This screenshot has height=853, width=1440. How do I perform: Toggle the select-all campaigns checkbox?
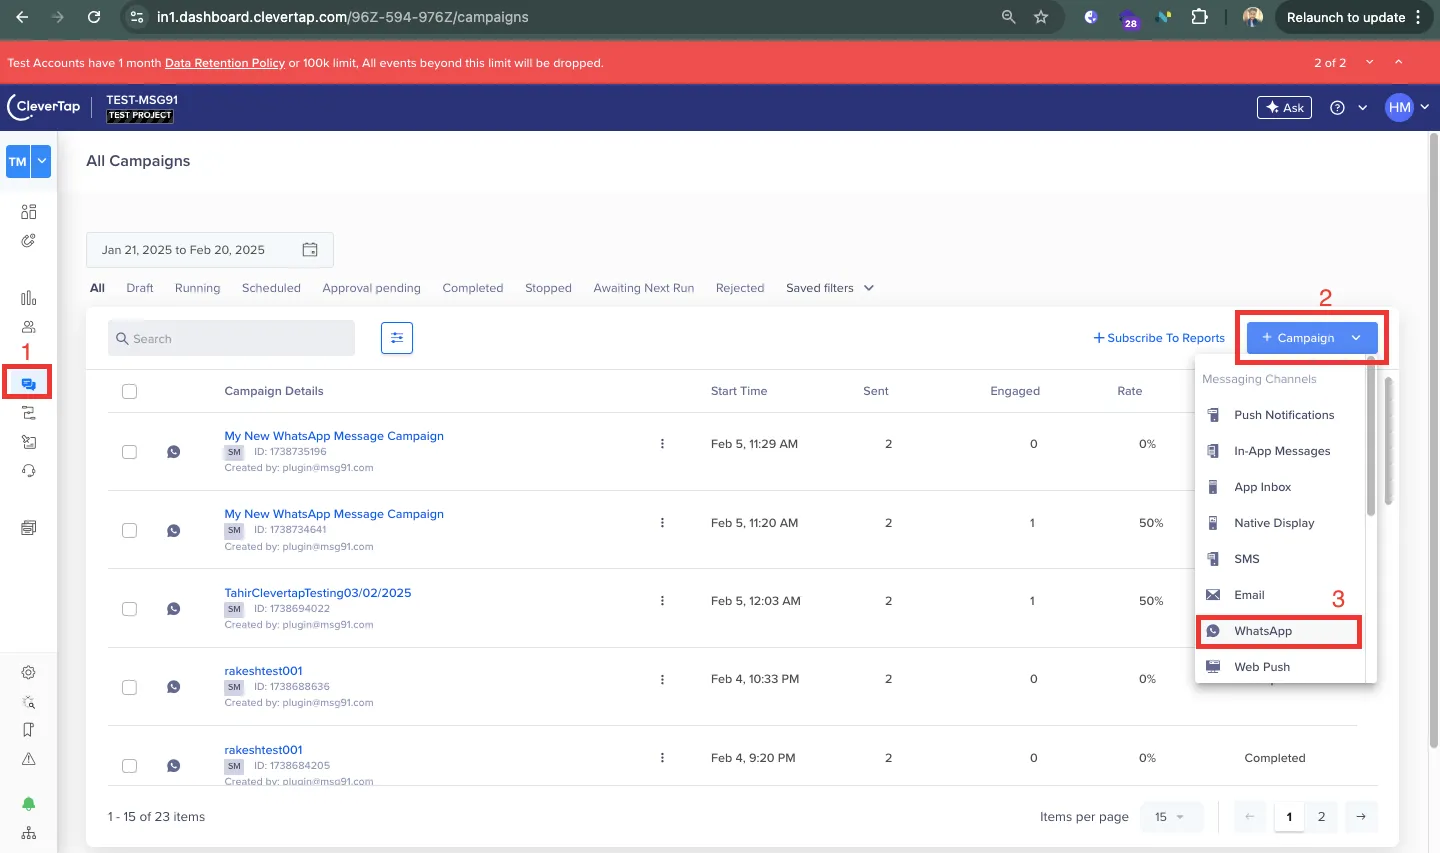(129, 392)
